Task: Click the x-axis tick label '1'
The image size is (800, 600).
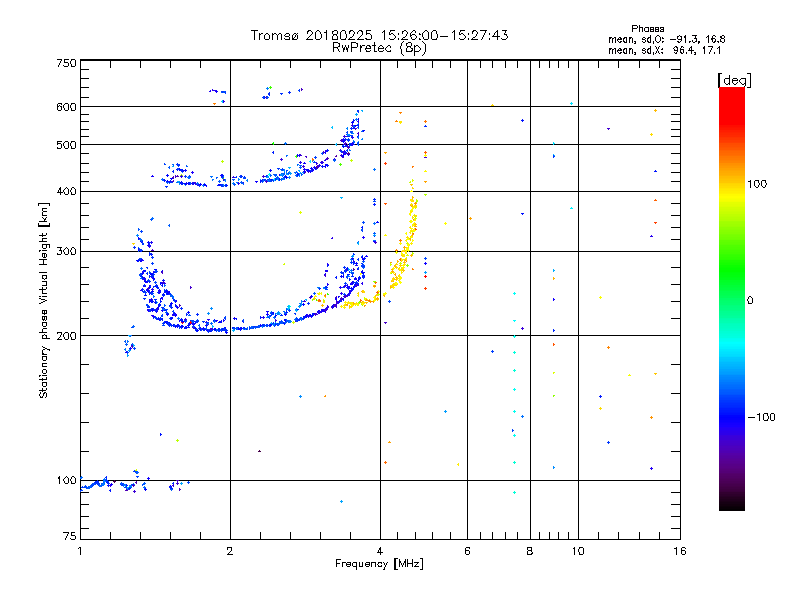Action: click(x=80, y=551)
